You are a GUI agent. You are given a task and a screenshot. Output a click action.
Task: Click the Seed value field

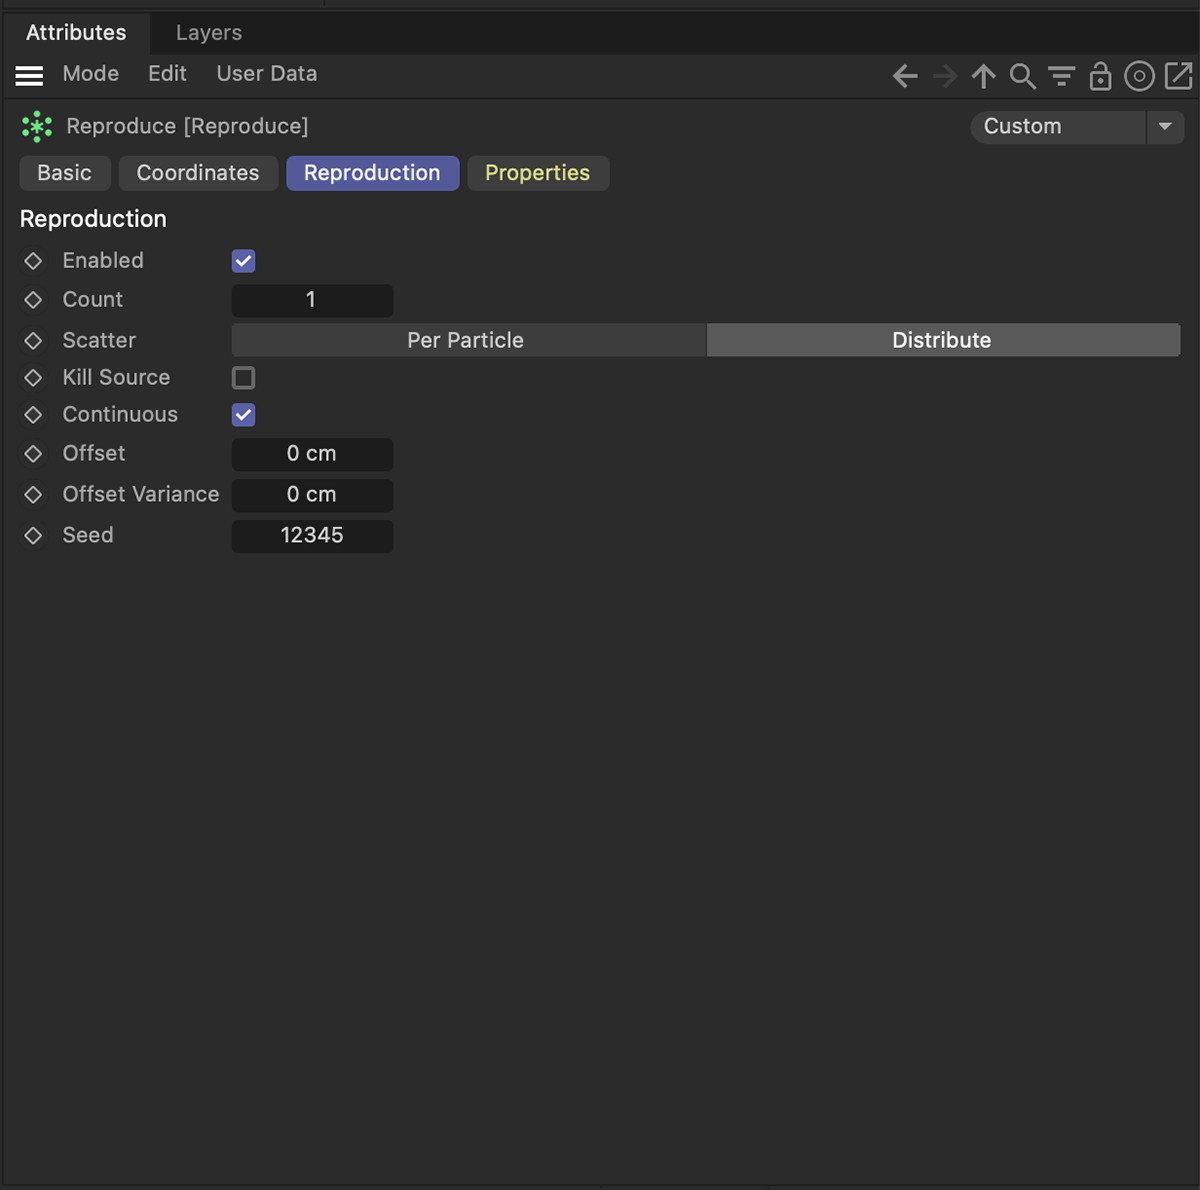pos(312,536)
